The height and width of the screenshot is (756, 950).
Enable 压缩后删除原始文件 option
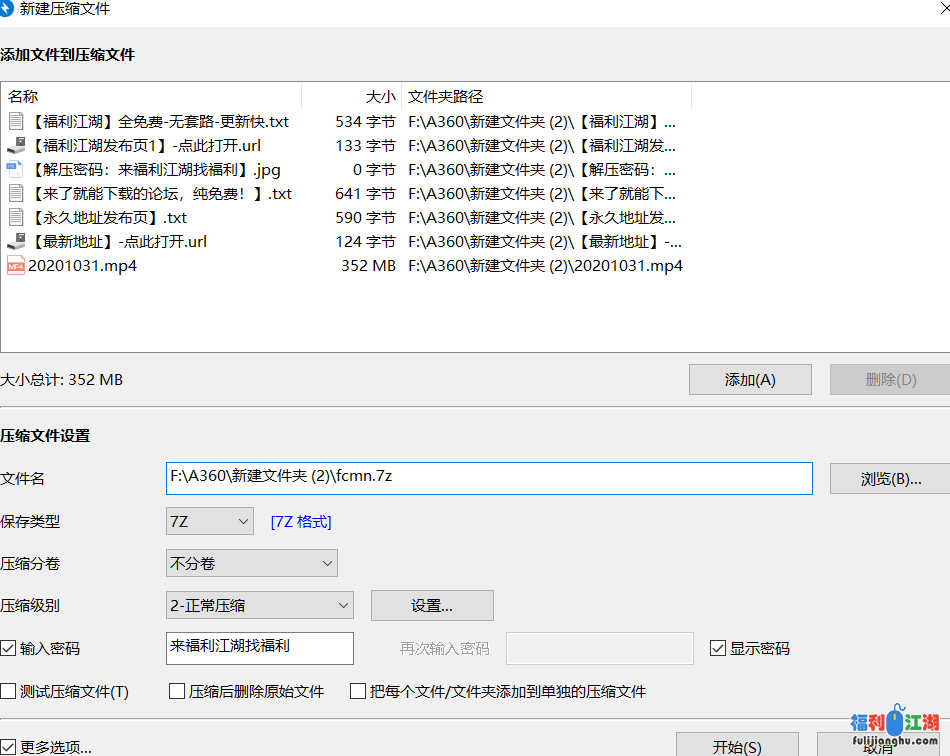click(177, 691)
